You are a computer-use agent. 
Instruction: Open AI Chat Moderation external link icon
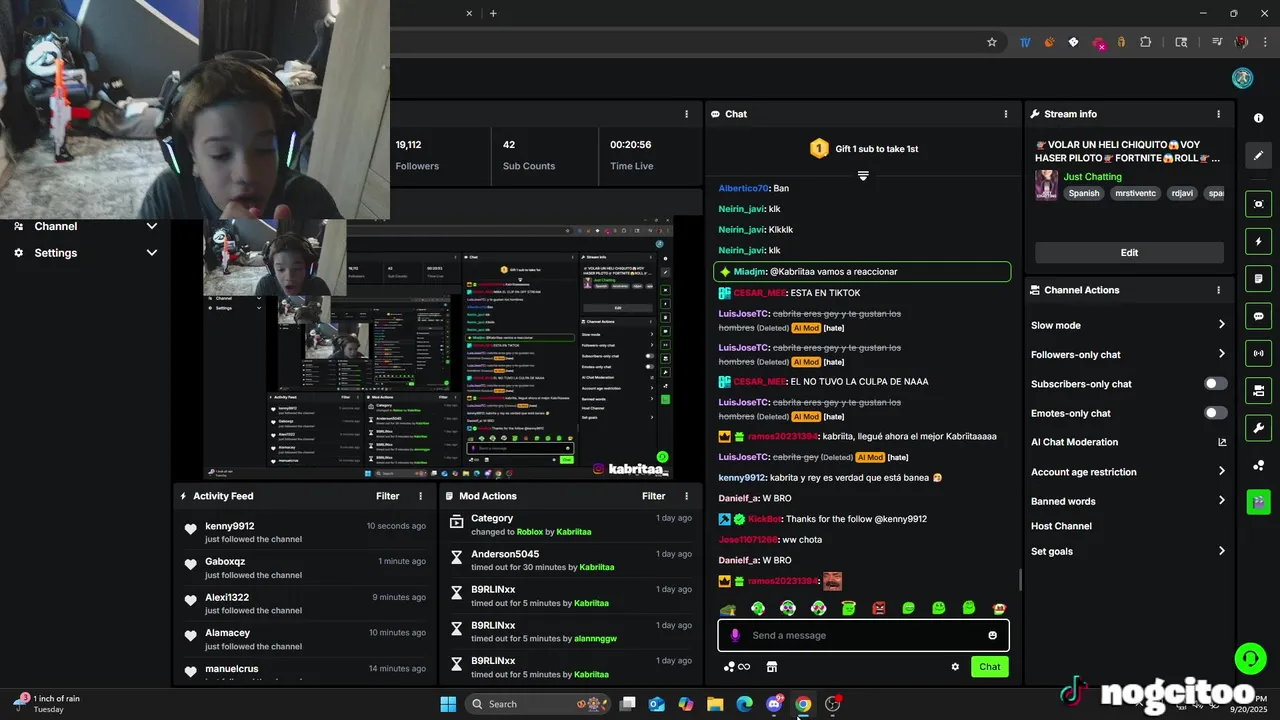point(1222,442)
